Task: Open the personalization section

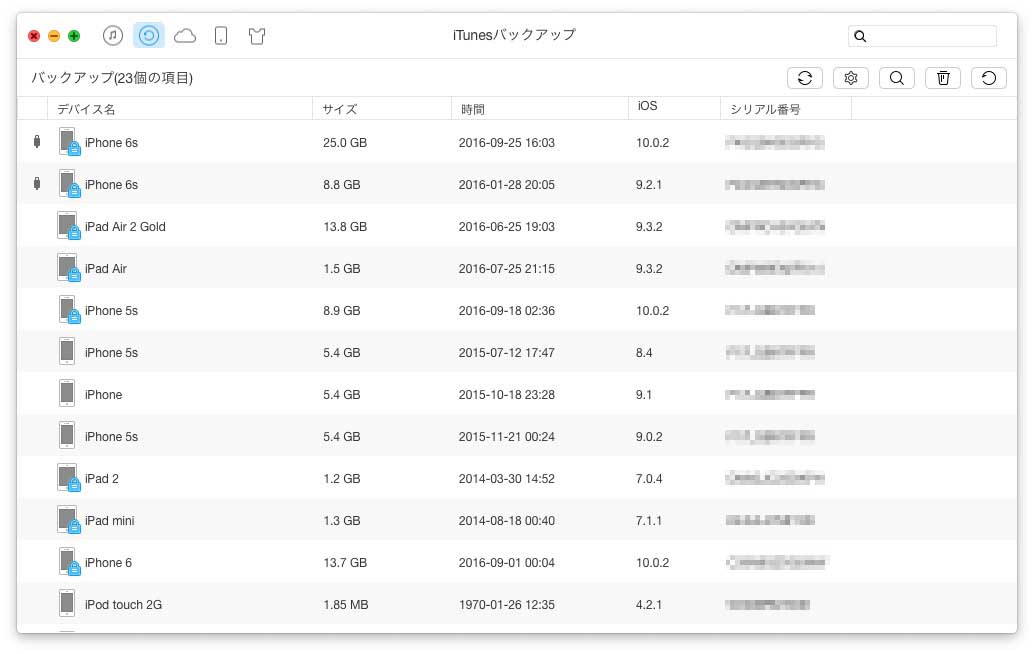Action: coord(257,35)
